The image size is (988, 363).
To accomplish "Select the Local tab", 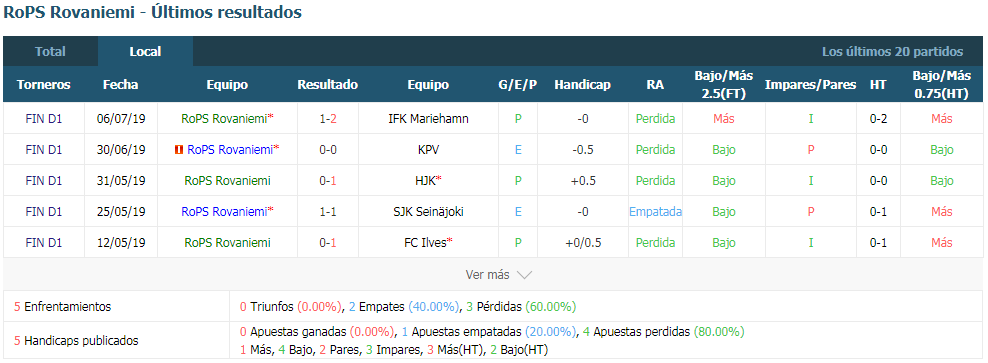I will coord(146,52).
